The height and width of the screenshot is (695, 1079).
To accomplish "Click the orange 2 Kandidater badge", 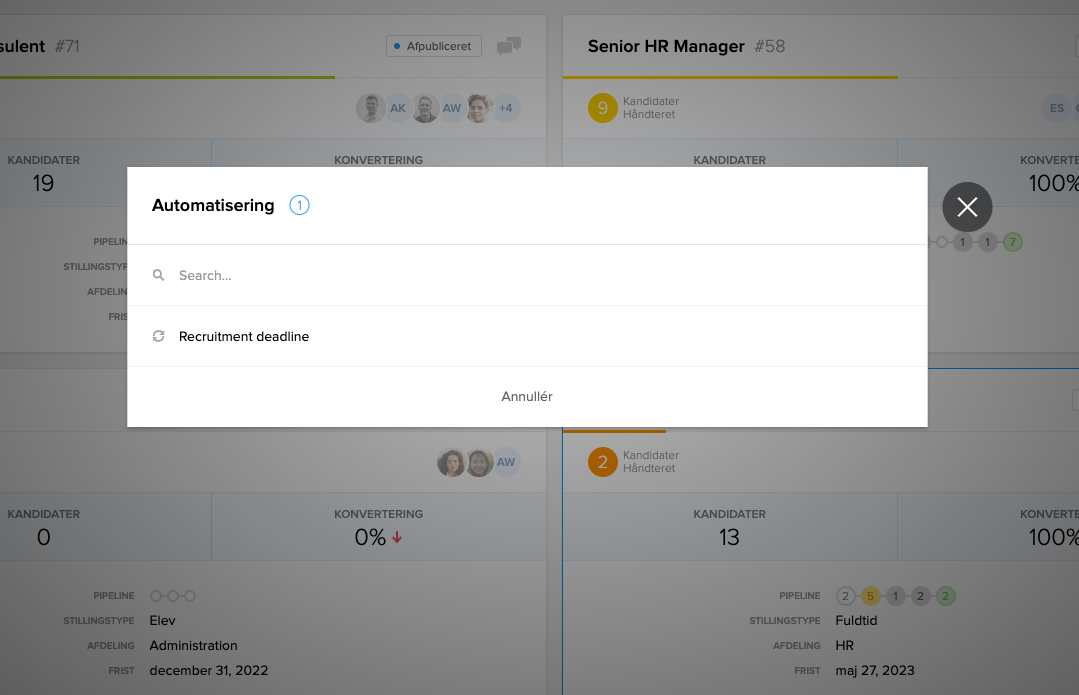I will pos(602,462).
